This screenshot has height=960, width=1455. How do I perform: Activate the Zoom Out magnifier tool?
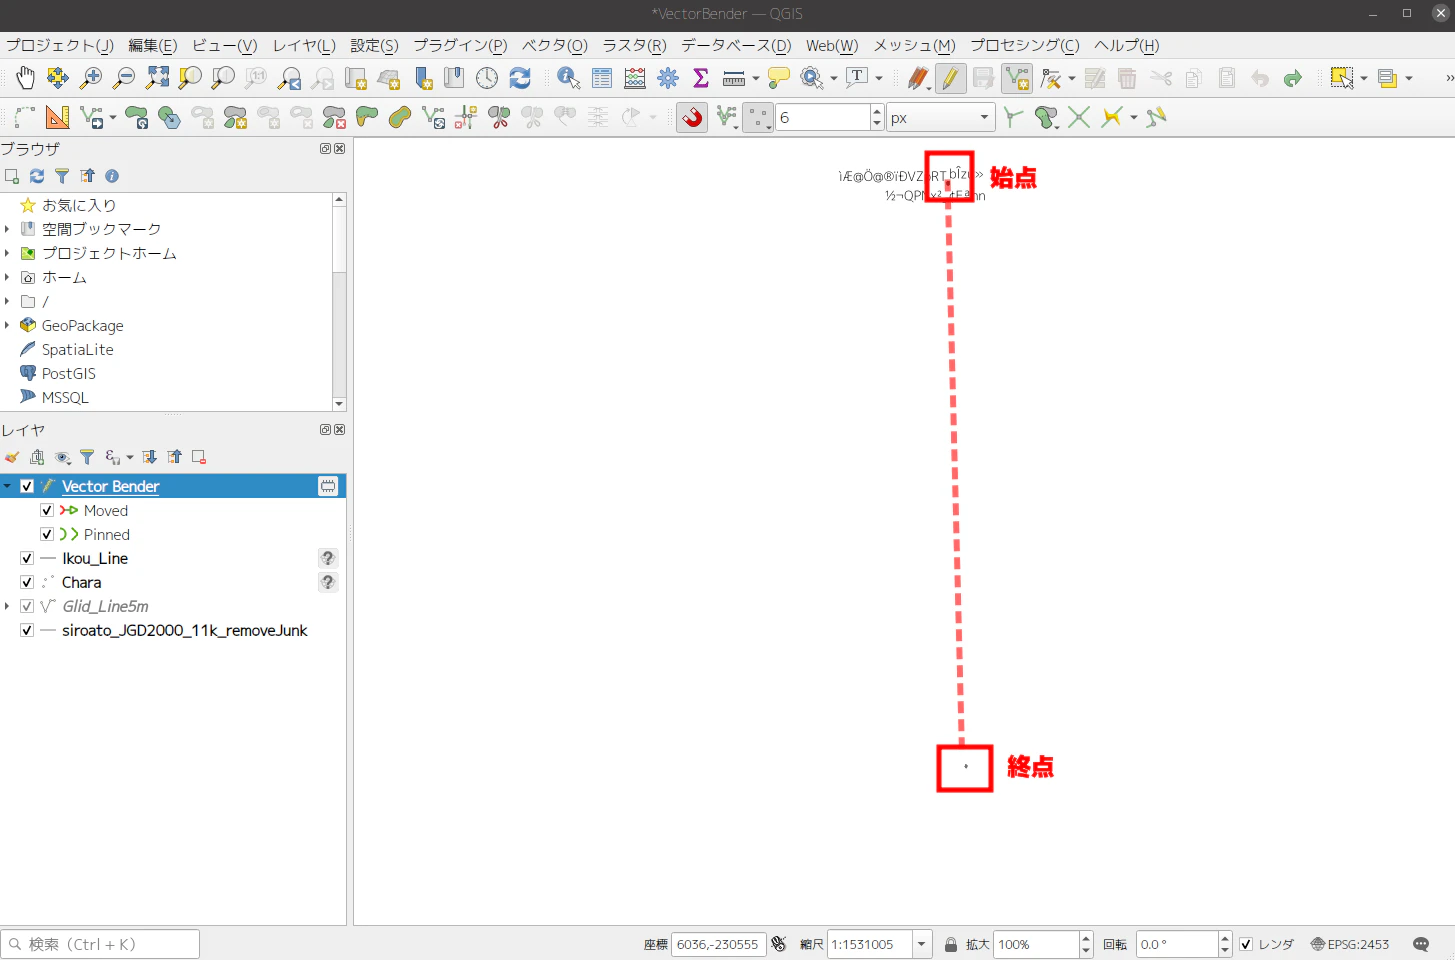tap(124, 78)
